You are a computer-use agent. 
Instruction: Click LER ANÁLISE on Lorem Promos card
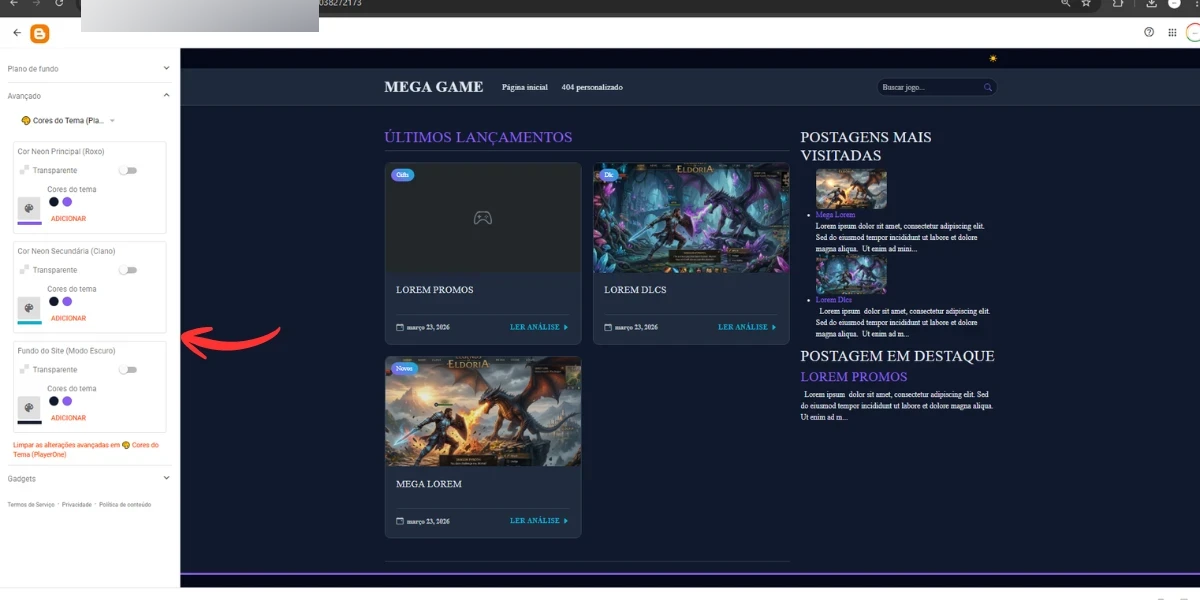coord(539,327)
